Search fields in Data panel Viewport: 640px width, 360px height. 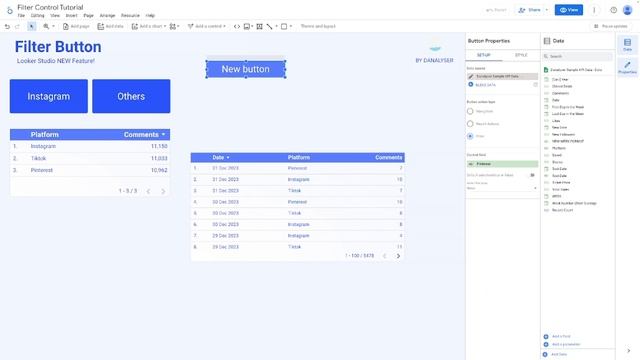click(578, 56)
